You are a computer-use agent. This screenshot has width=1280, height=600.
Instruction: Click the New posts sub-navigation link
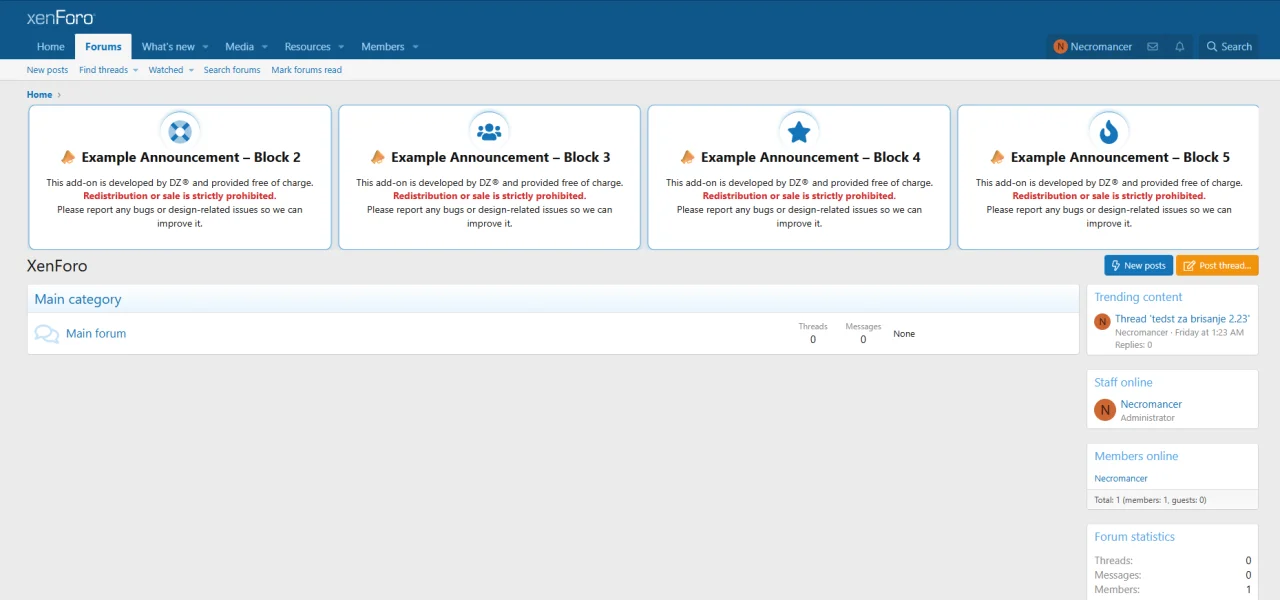pyautogui.click(x=48, y=70)
